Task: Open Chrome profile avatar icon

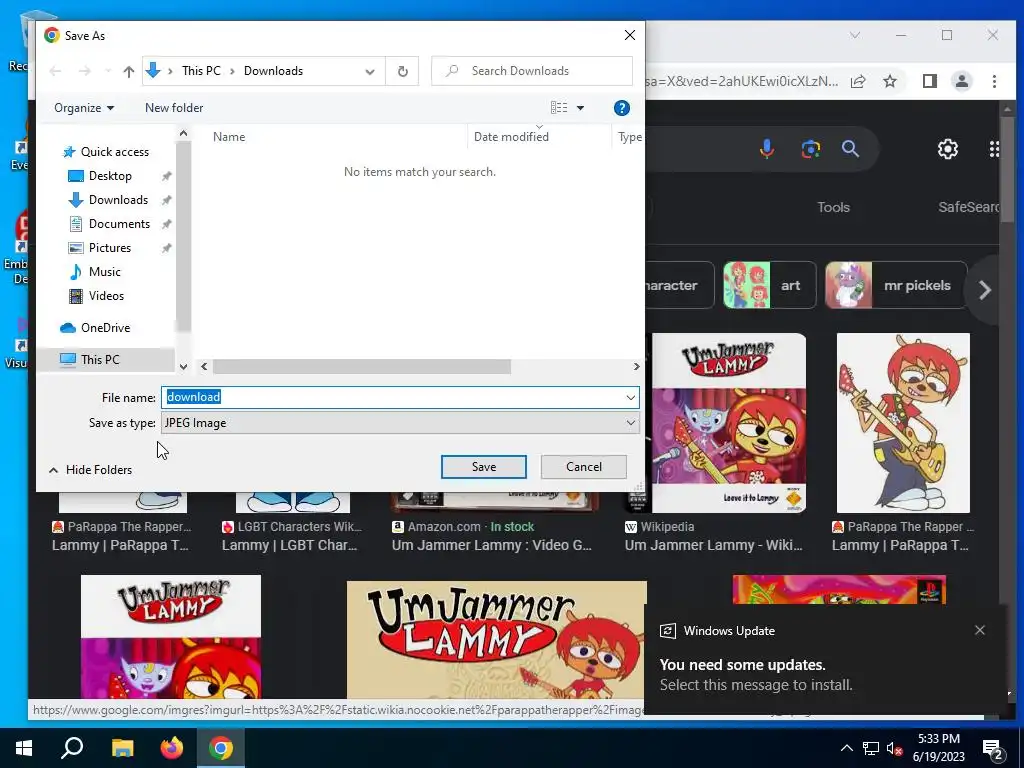Action: [962, 82]
